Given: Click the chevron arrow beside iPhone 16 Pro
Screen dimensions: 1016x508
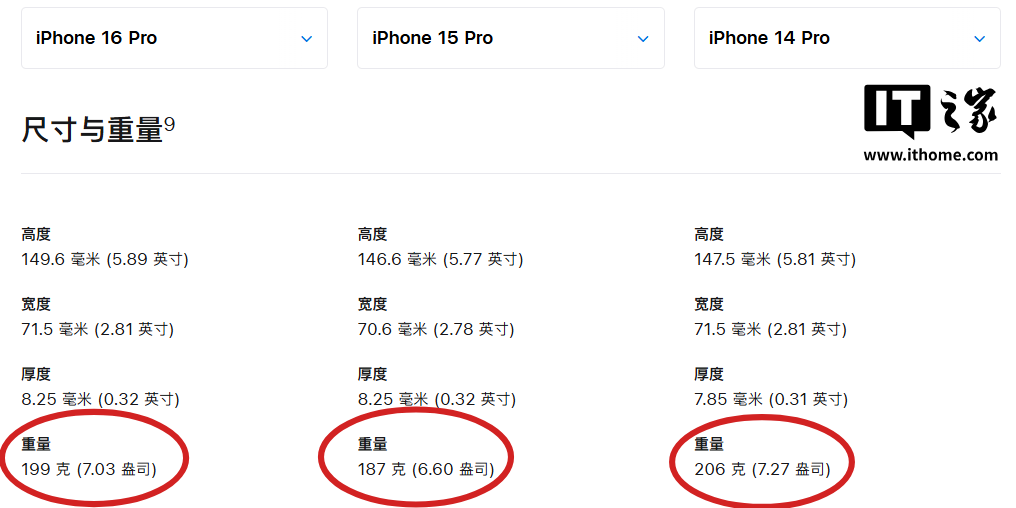Looking at the screenshot, I should click(307, 39).
